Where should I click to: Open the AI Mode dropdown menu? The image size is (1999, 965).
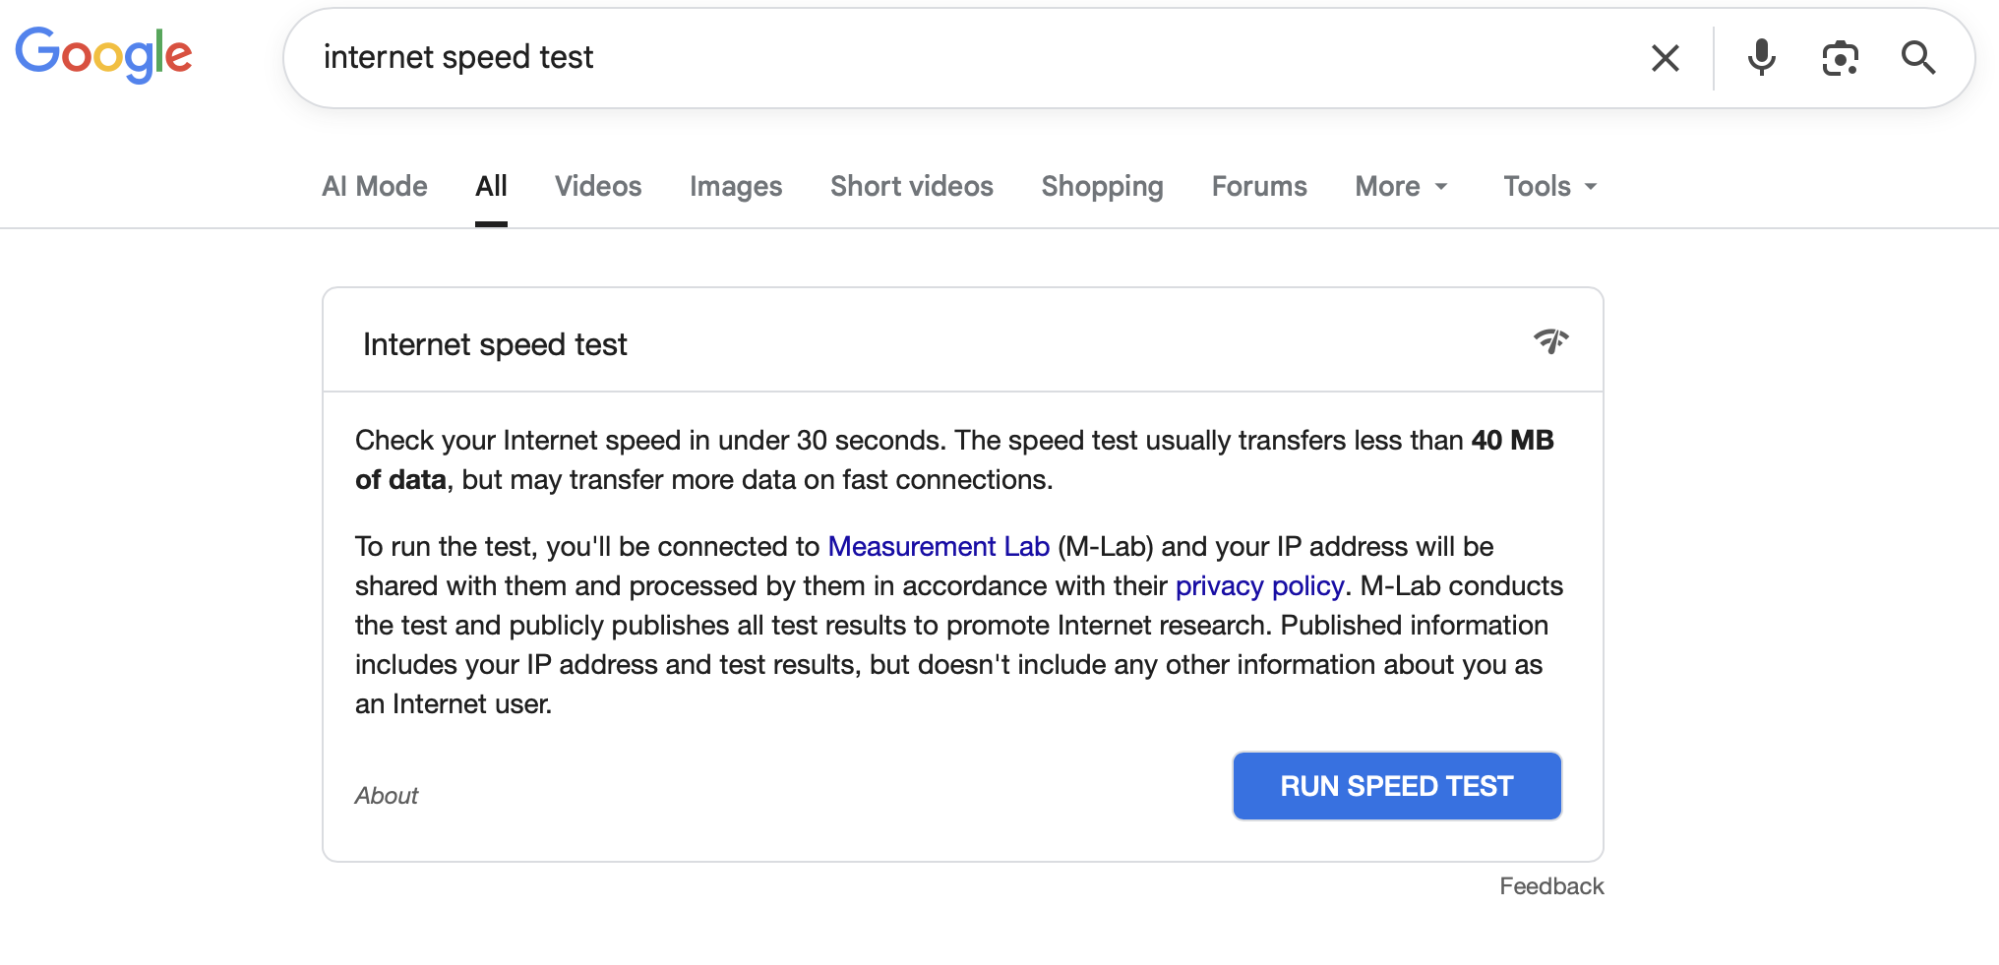pyautogui.click(x=373, y=186)
